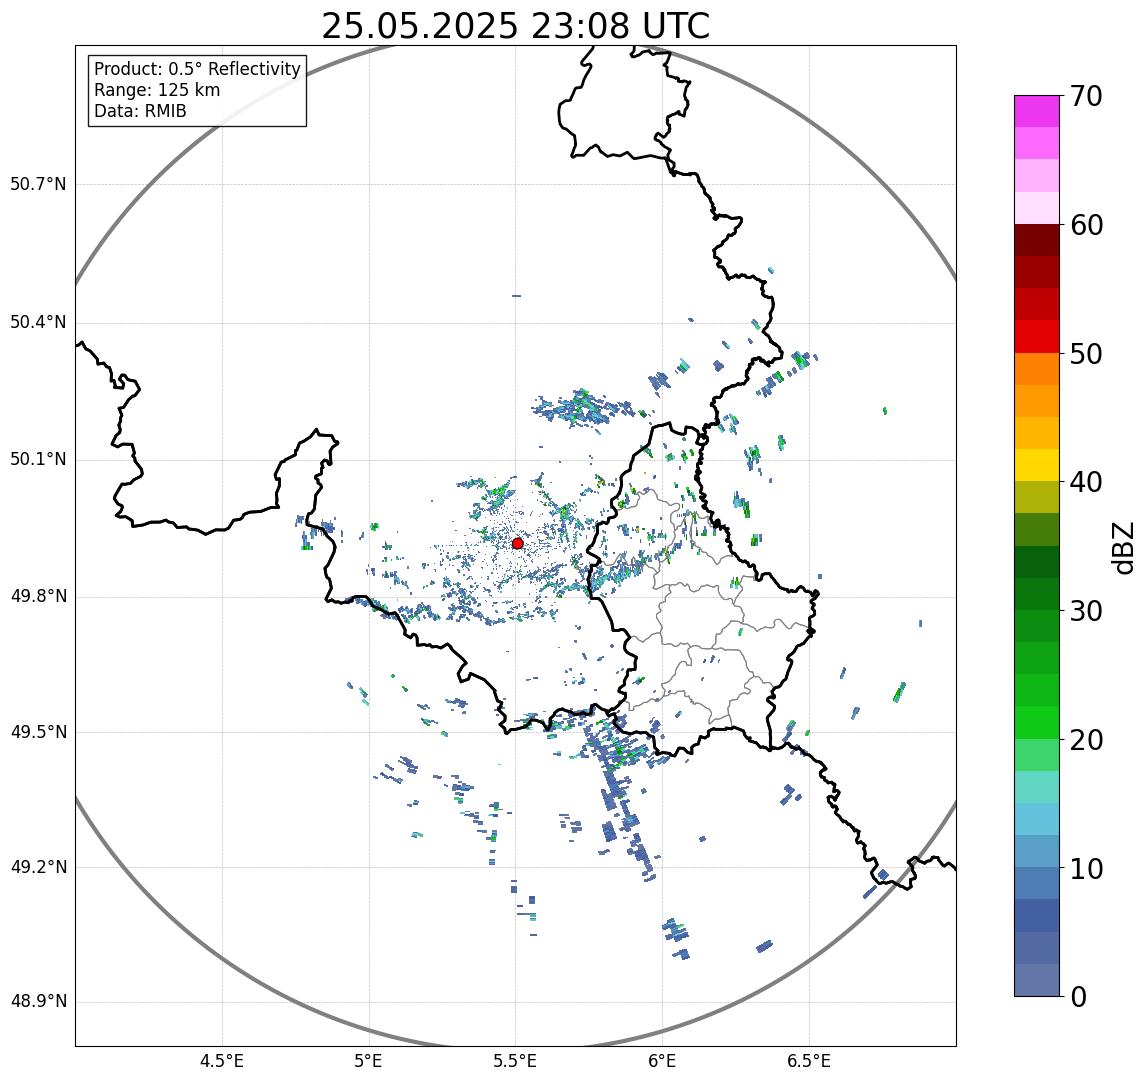
Task: Click the red radar site marker
Action: (x=517, y=543)
